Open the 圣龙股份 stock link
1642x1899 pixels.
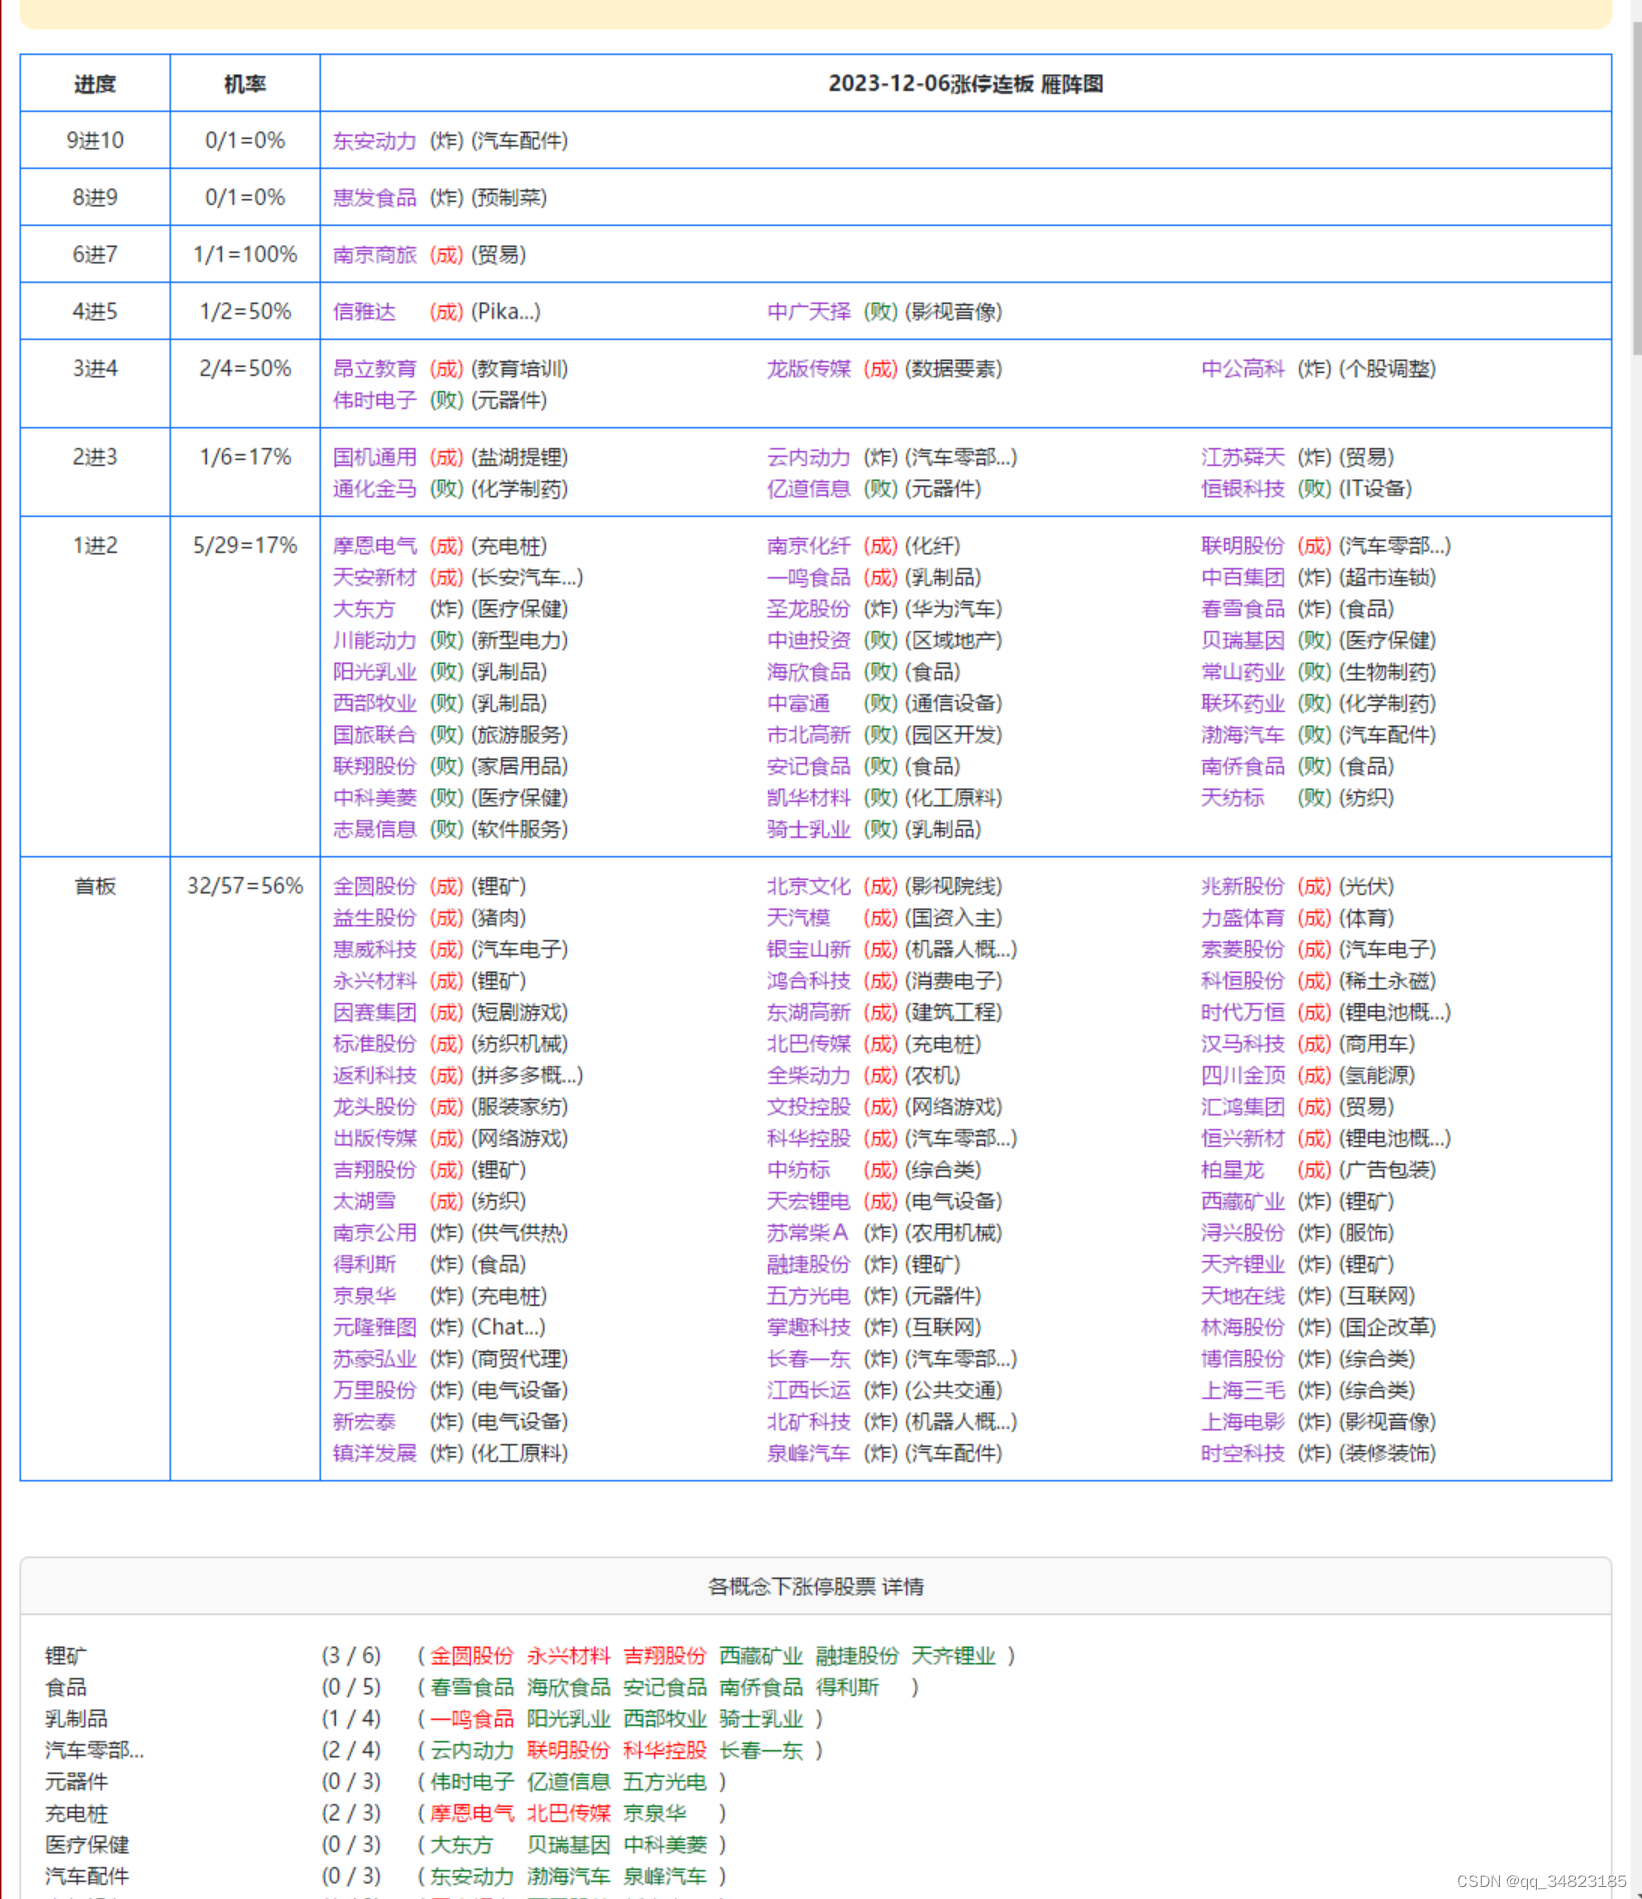pyautogui.click(x=809, y=609)
